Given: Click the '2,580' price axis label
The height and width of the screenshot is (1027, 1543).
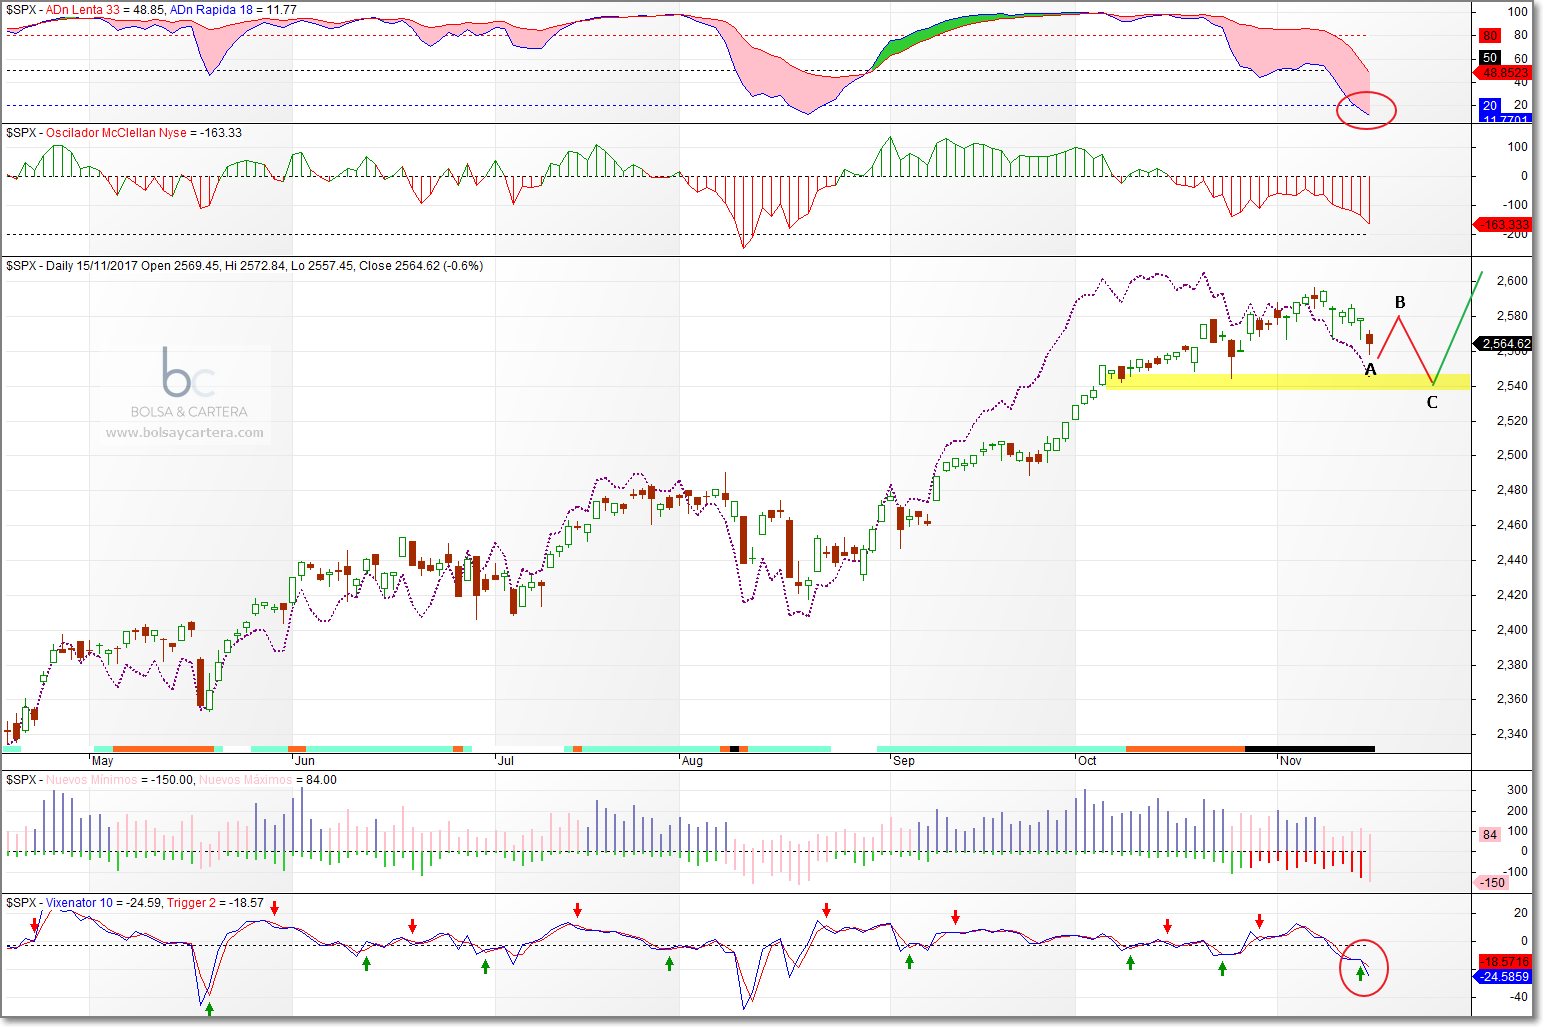Looking at the screenshot, I should pyautogui.click(x=1512, y=316).
